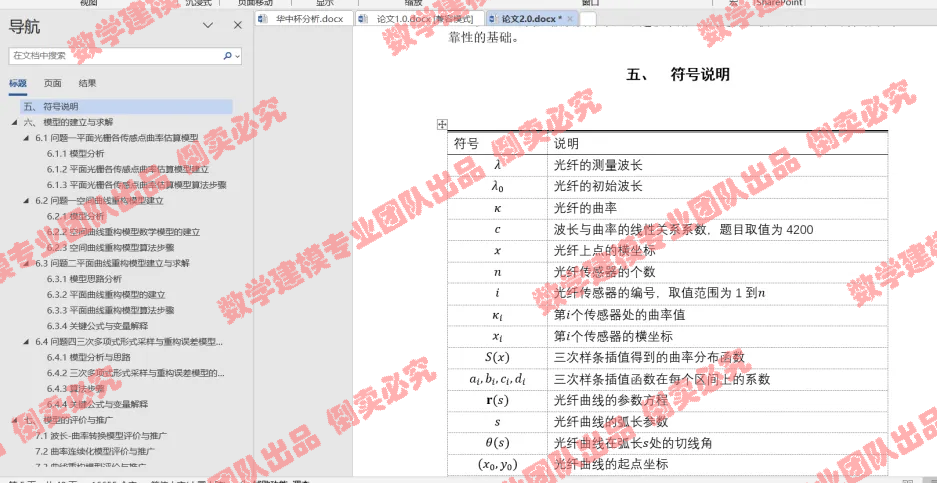Screen dimensions: 937x483
Task: Collapse the 6.1 问题一 heading triangle
Action: pos(26,138)
